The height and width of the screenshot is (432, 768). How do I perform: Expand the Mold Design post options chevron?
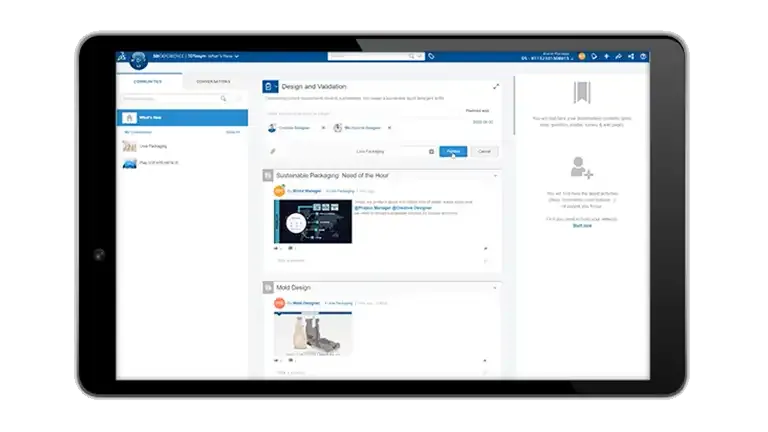[495, 288]
